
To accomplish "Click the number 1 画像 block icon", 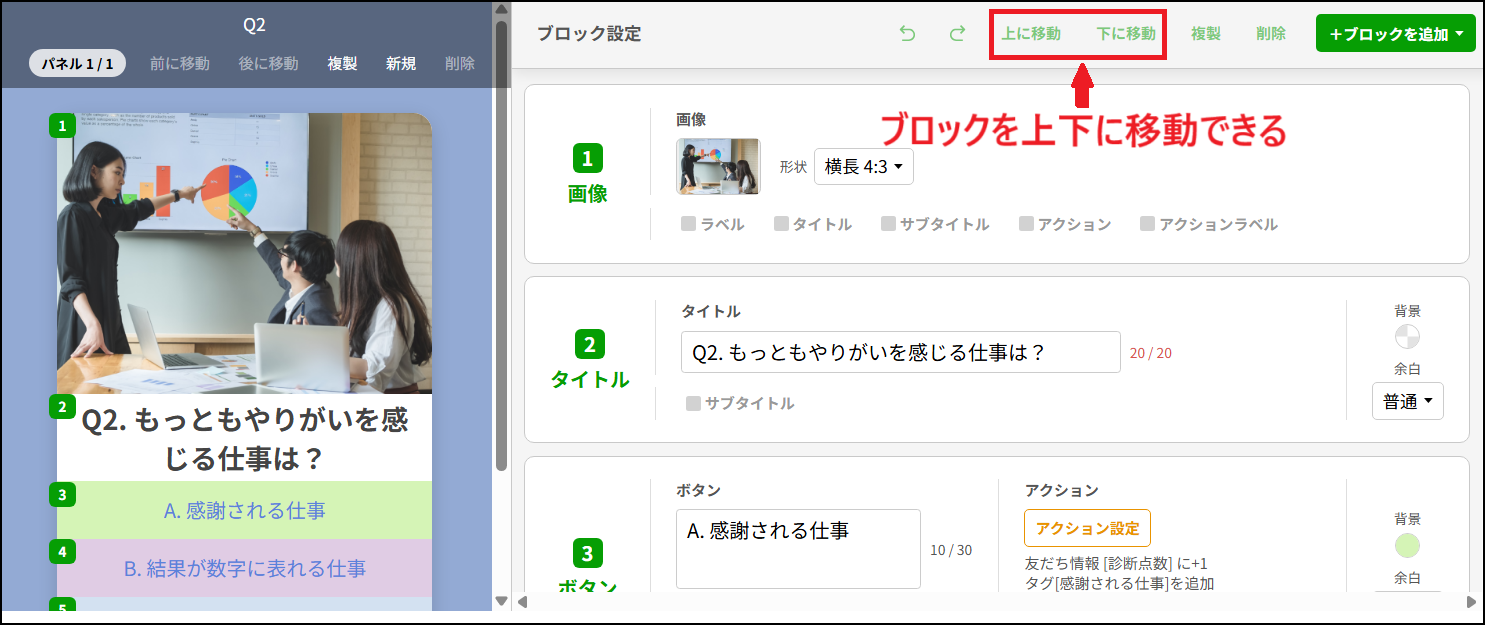I will tap(587, 159).
